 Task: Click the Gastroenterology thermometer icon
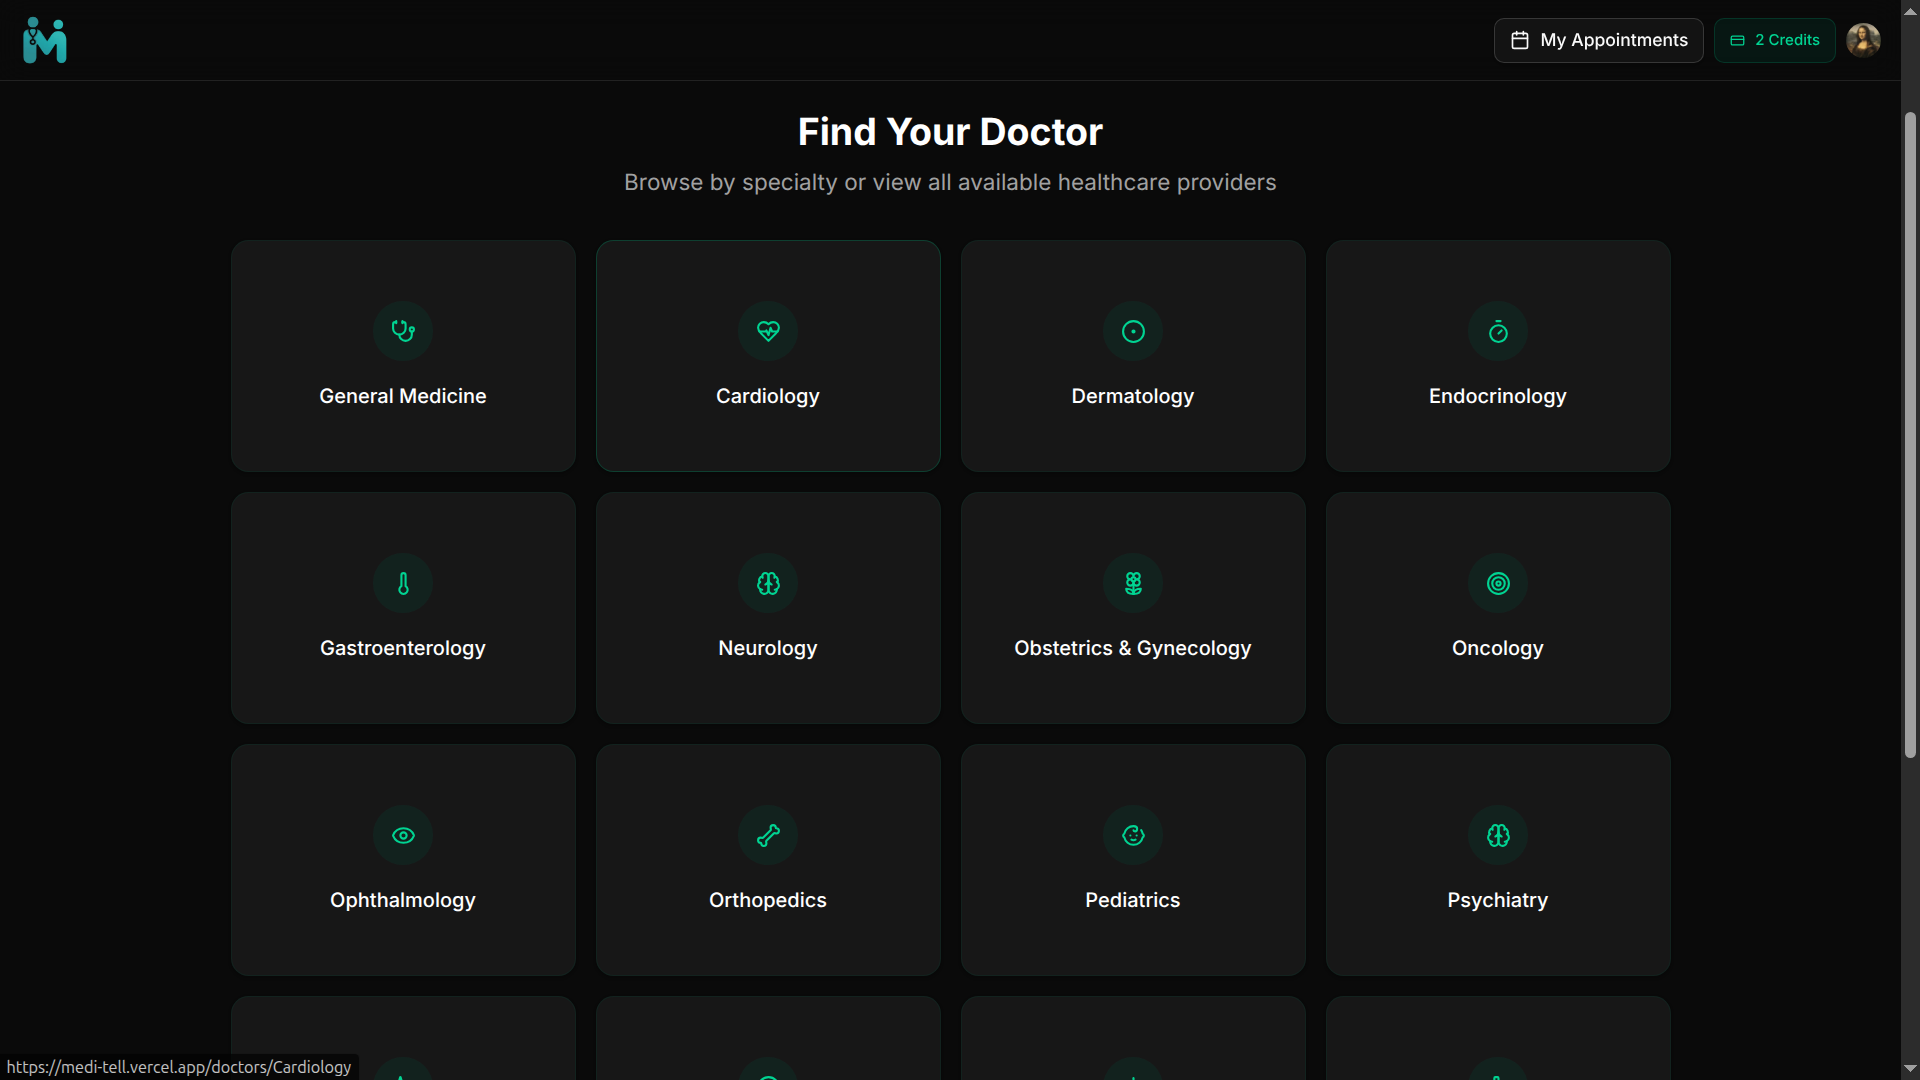[x=403, y=583]
